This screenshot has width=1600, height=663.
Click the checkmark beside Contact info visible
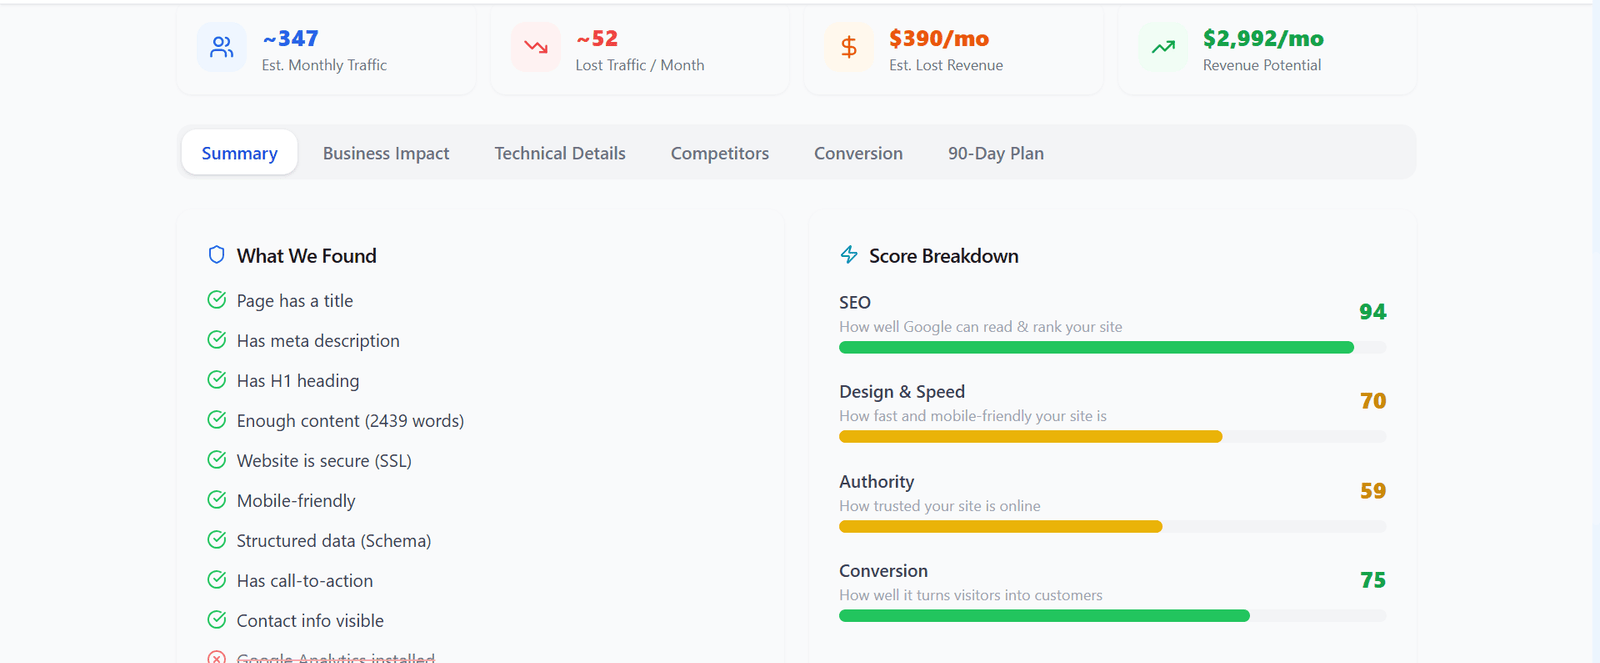coord(217,620)
